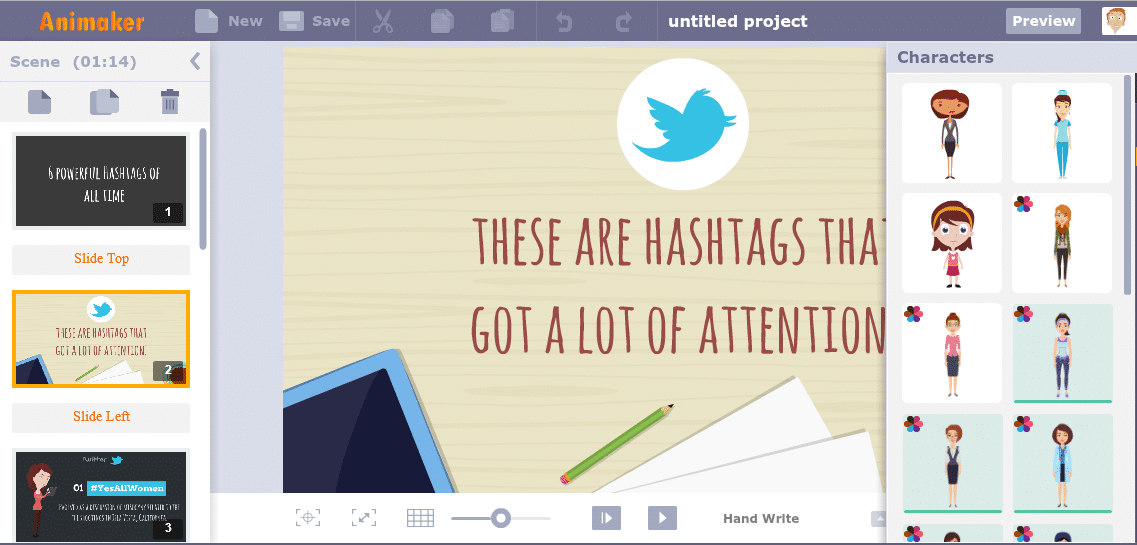
Task: Click the canvas zoom slider handle
Action: (x=501, y=518)
